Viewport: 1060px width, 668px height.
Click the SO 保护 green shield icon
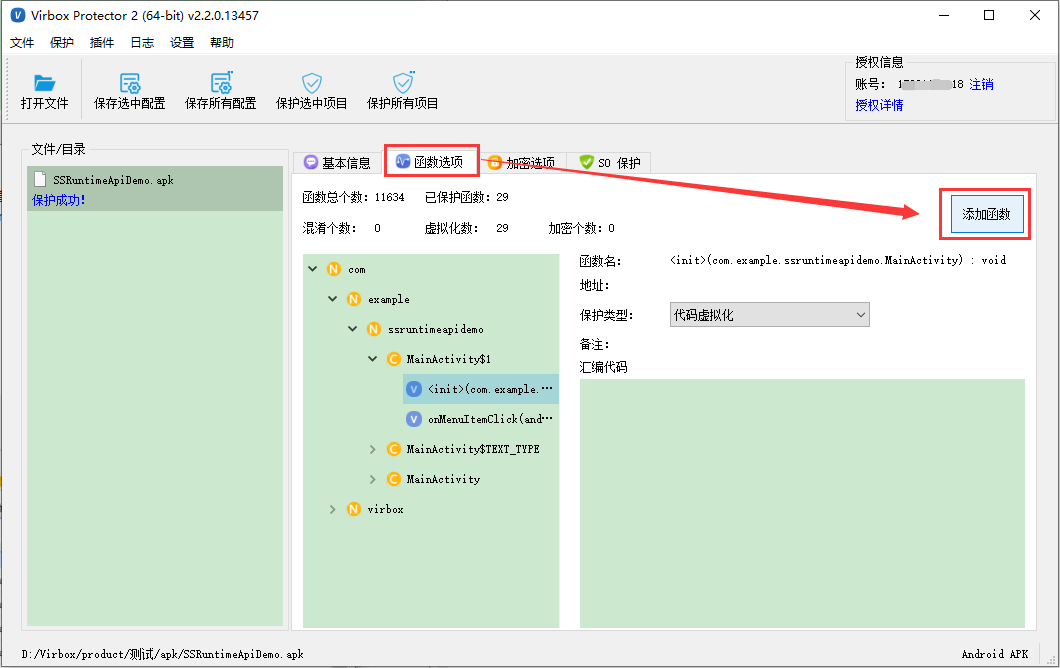(587, 162)
